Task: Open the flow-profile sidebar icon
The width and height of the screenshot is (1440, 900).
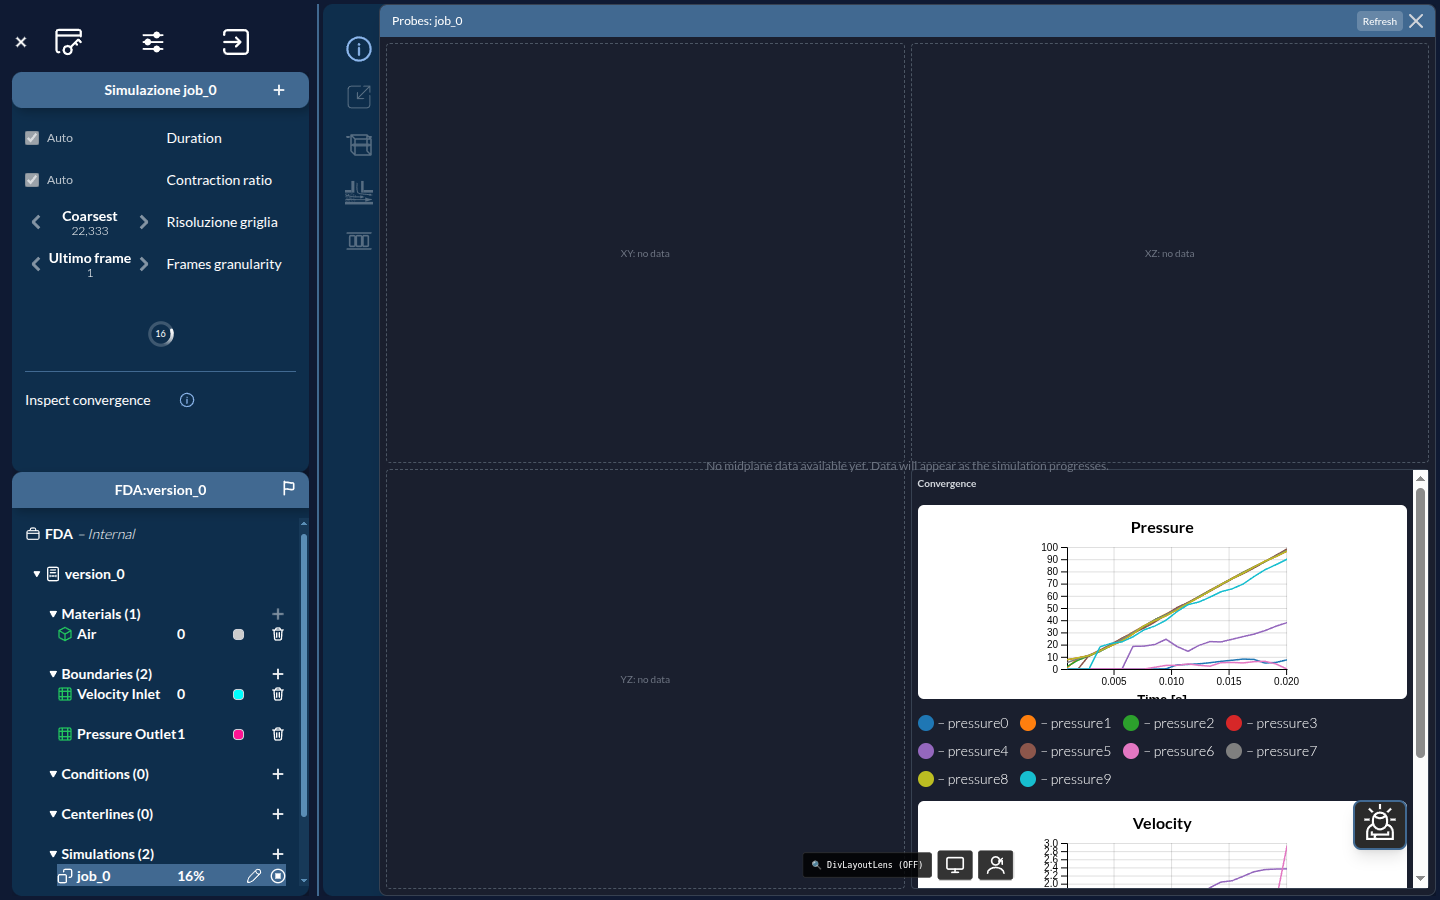Action: pos(359,193)
